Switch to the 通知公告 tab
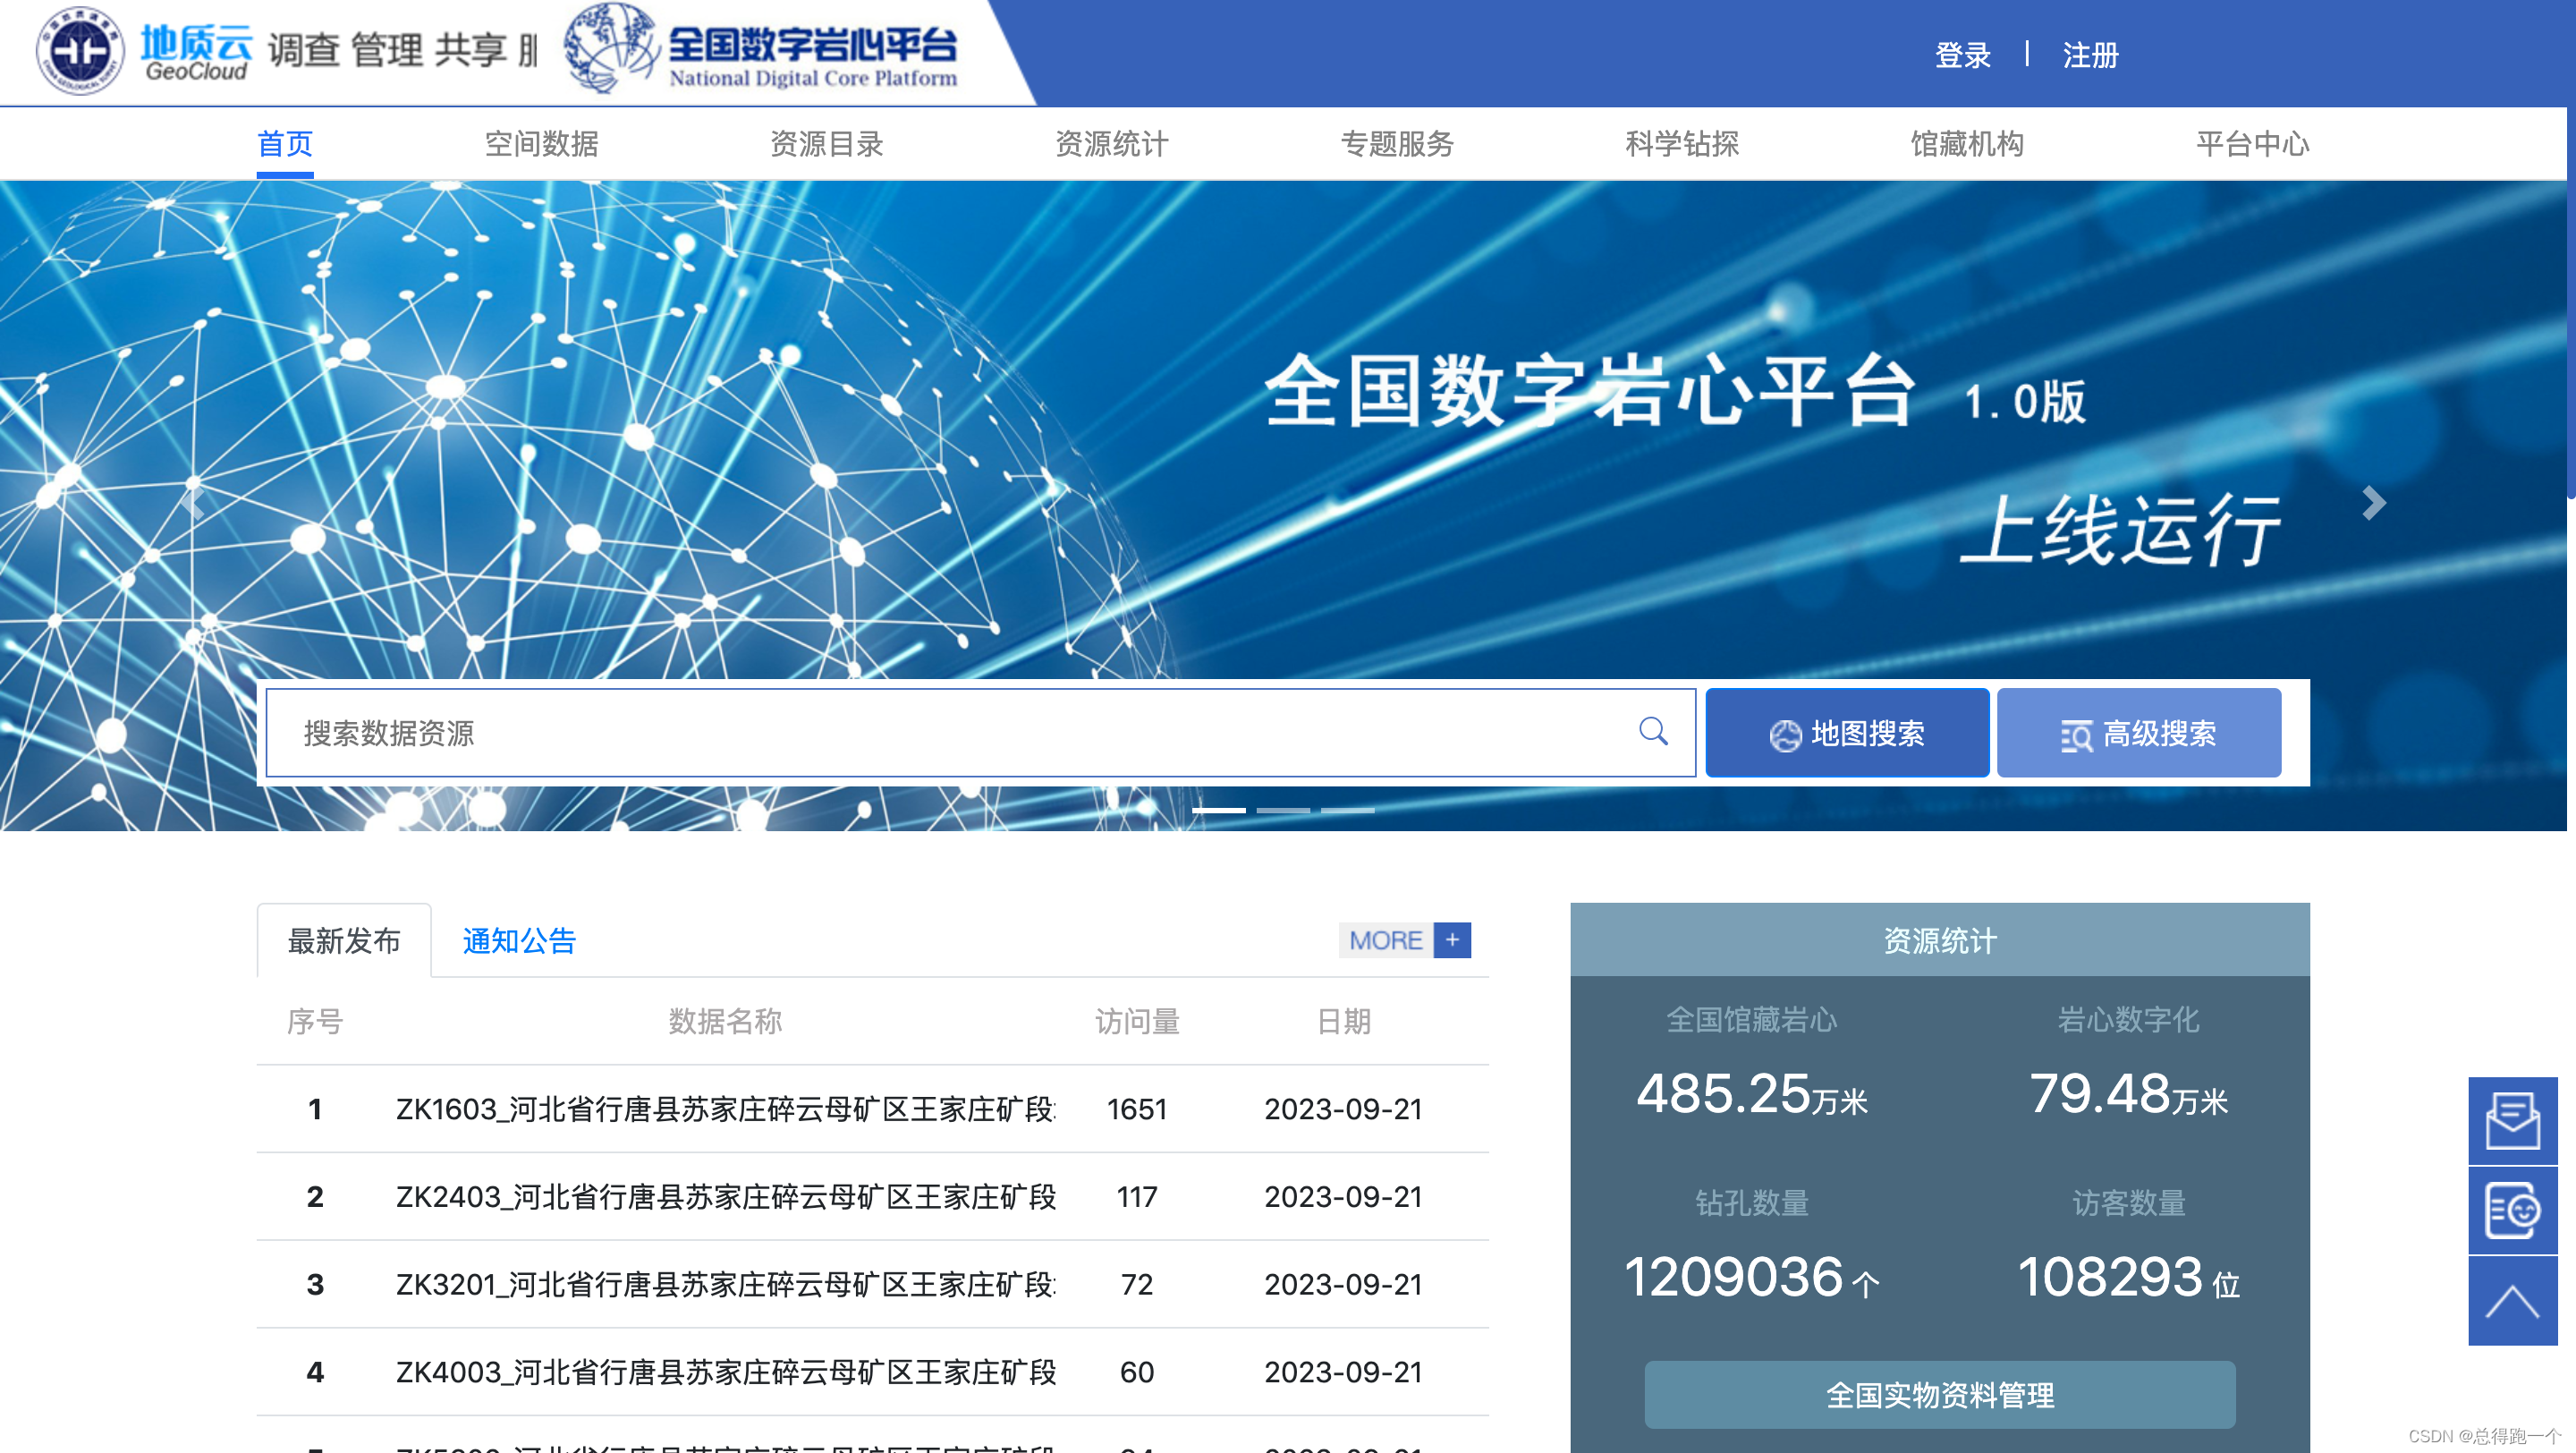 point(519,941)
